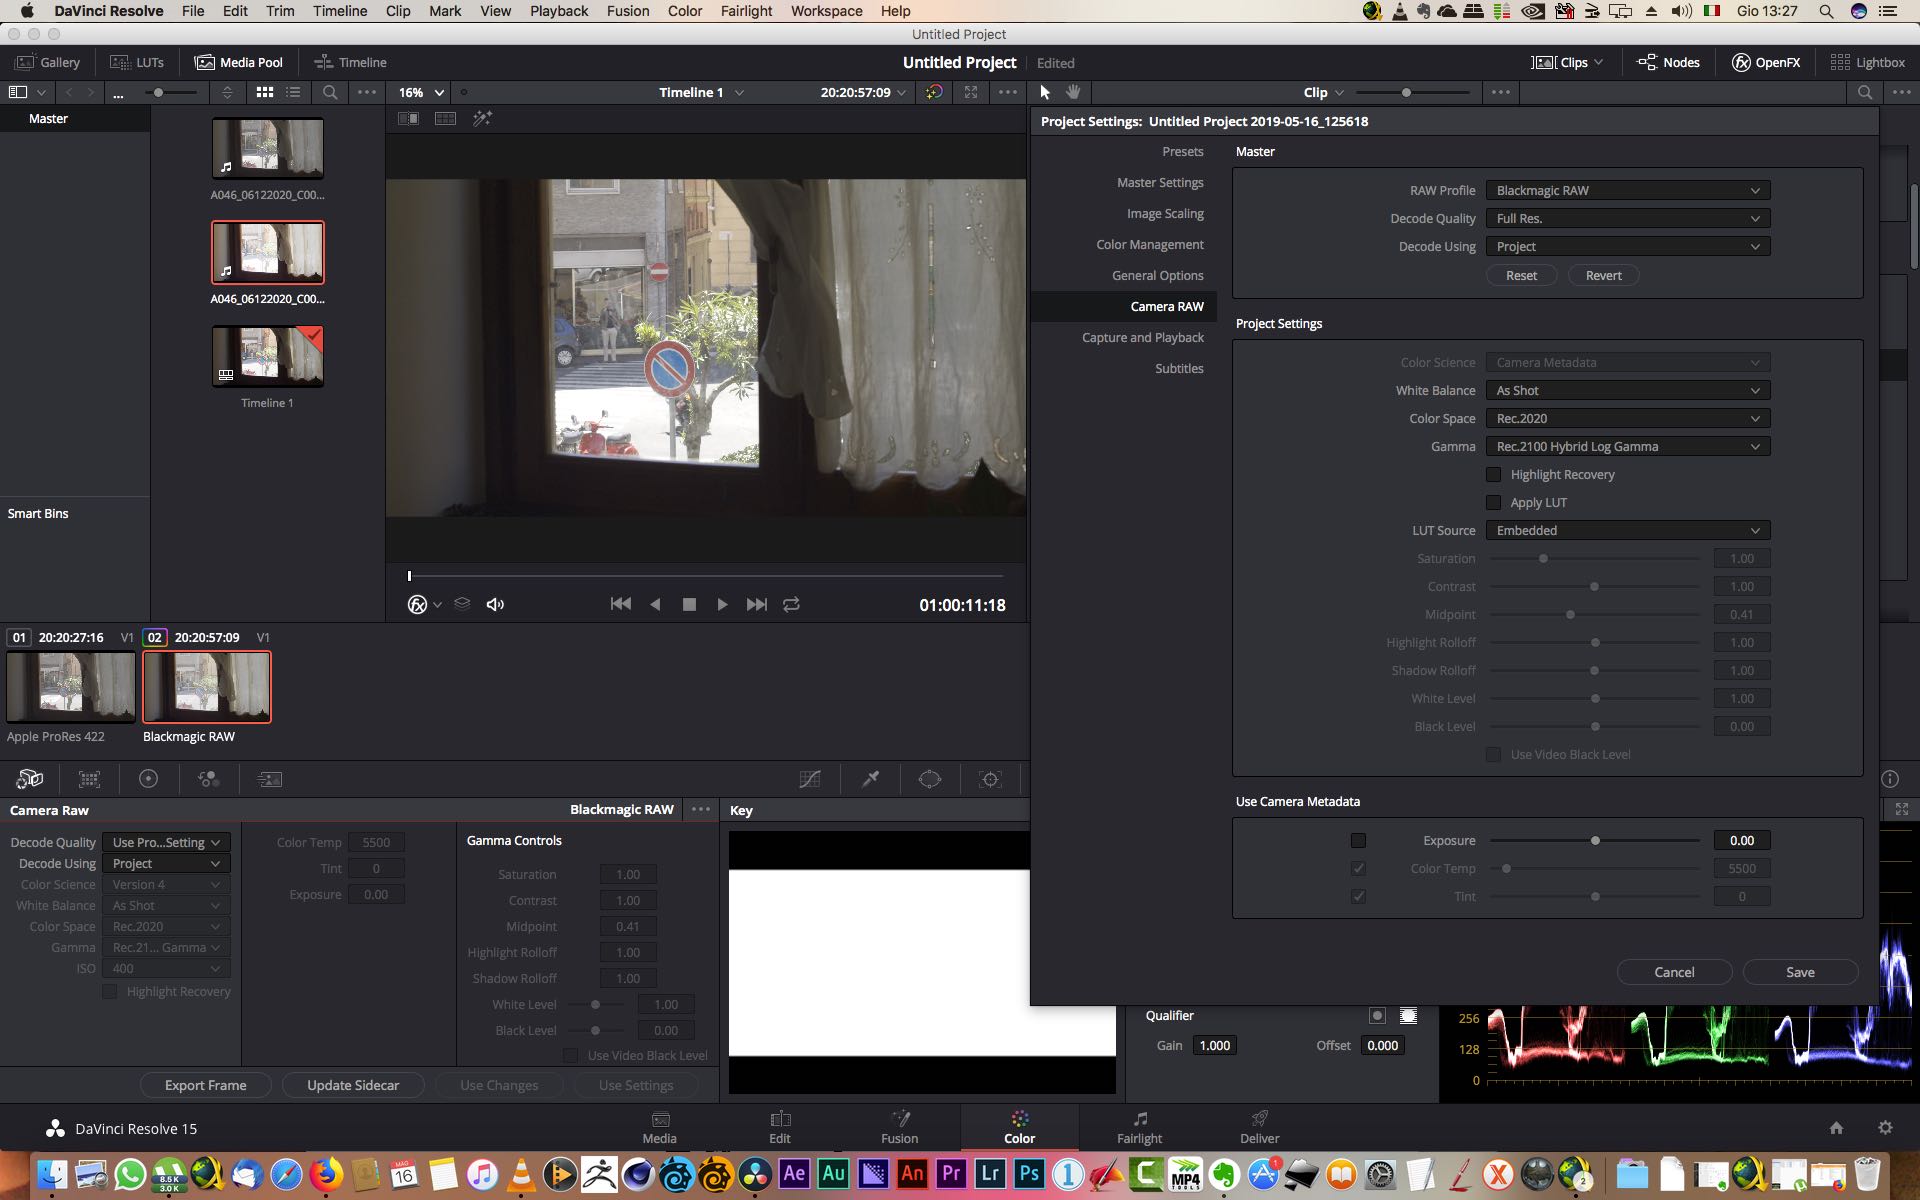Open the White Balance As Shot dropdown
The image size is (1920, 1200).
1628,390
